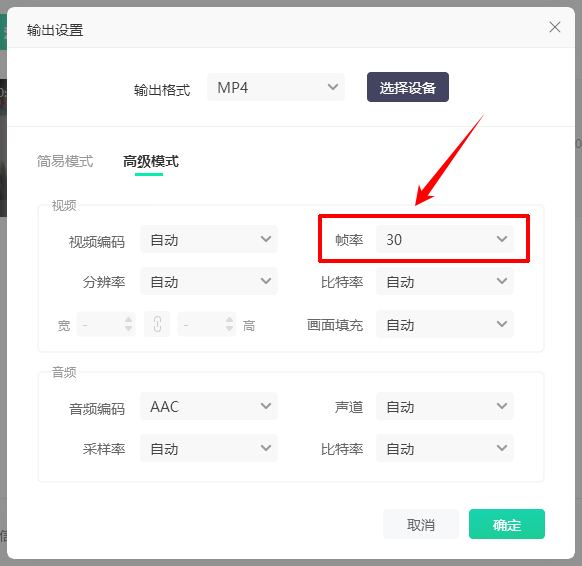Switch to the 高级模式 tab
582x566 pixels.
click(x=150, y=161)
